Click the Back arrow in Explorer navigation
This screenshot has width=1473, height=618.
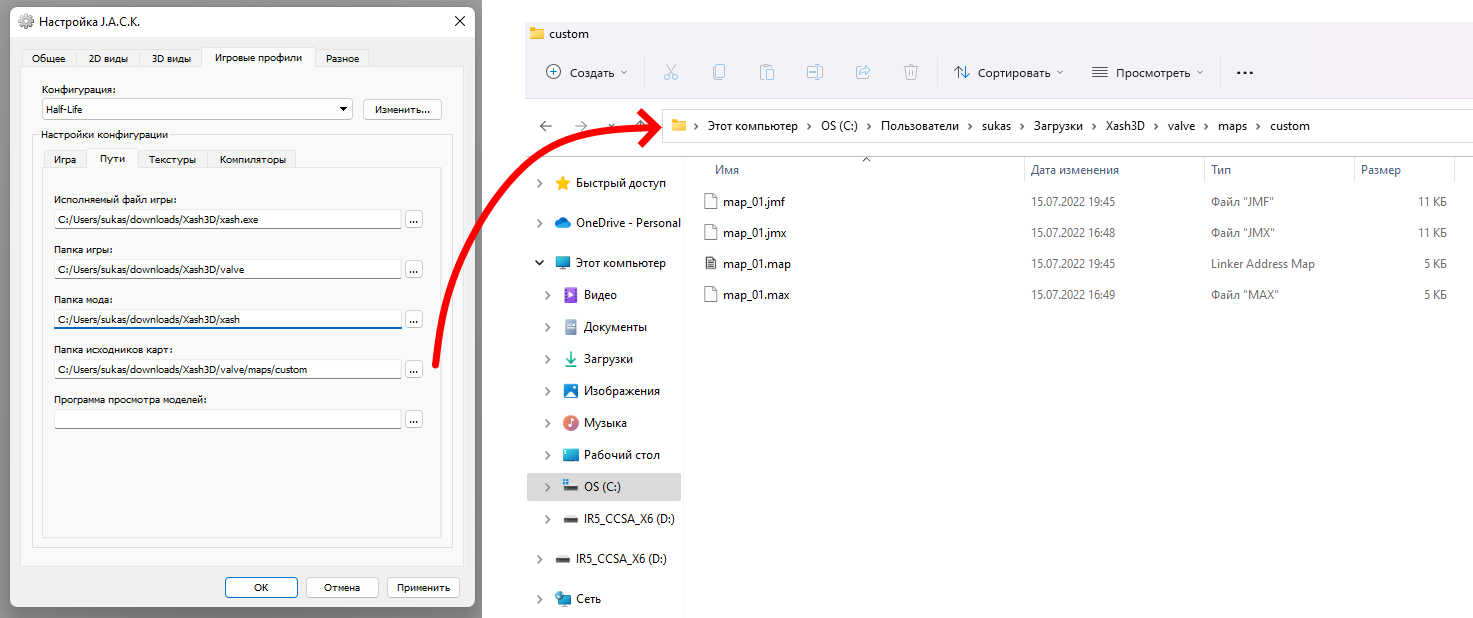(x=545, y=126)
